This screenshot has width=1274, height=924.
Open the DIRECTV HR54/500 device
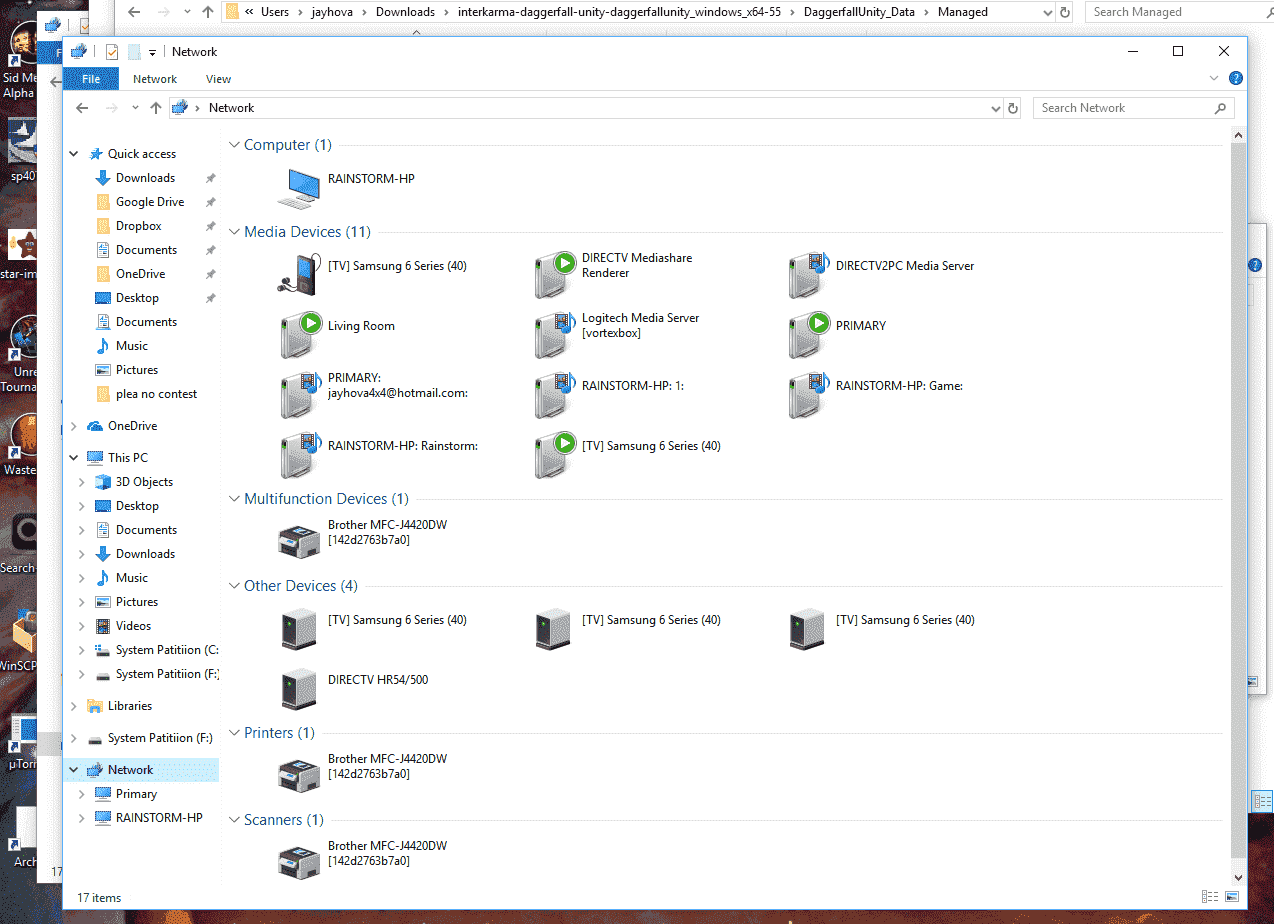[x=301, y=688]
